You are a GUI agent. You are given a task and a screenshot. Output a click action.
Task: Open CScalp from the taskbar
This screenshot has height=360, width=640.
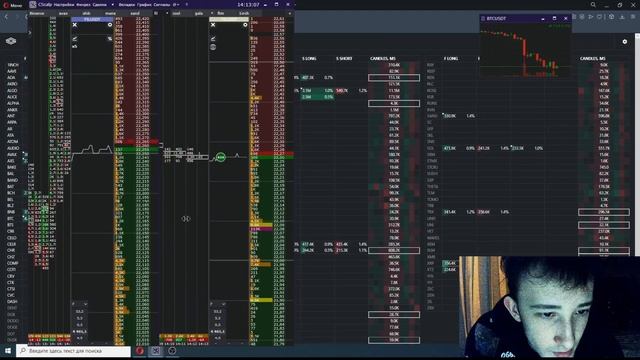coord(156,351)
